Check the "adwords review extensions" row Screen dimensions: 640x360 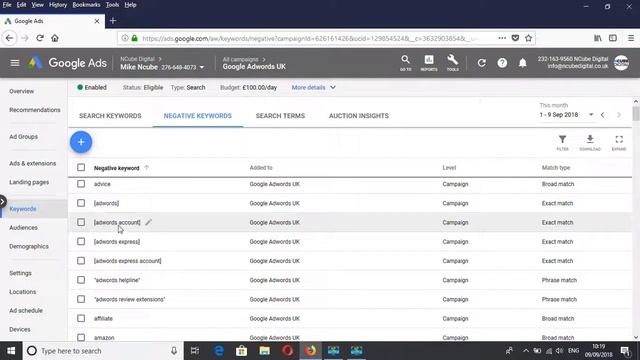[x=81, y=299]
